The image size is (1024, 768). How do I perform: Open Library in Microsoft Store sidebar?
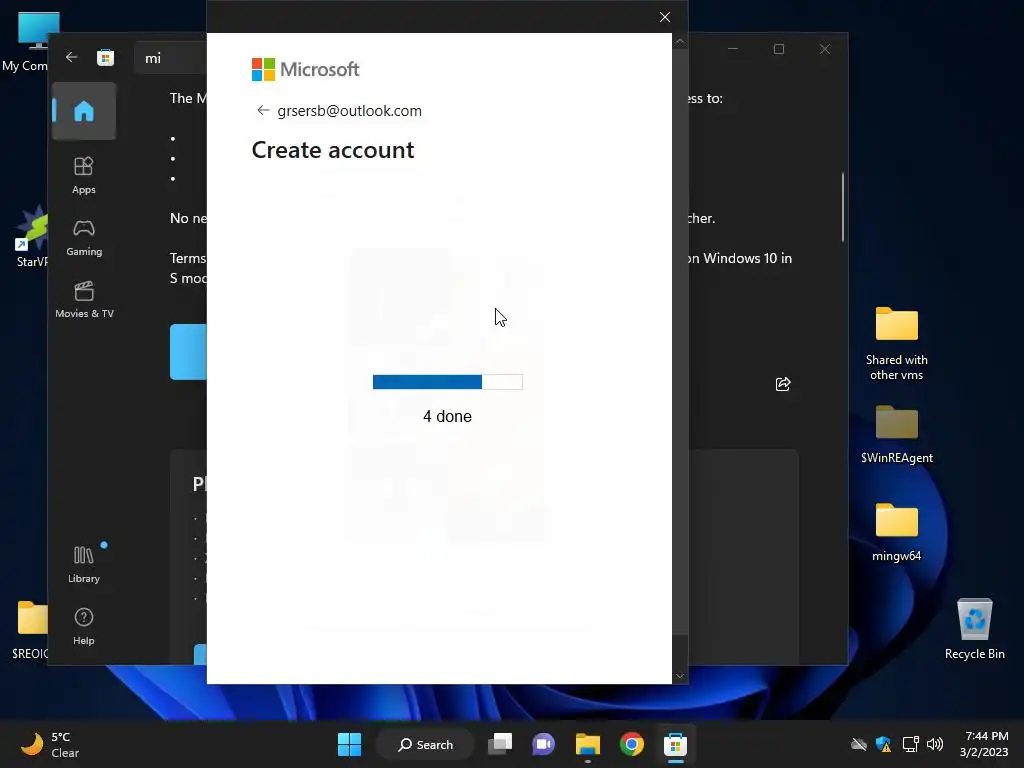point(84,564)
